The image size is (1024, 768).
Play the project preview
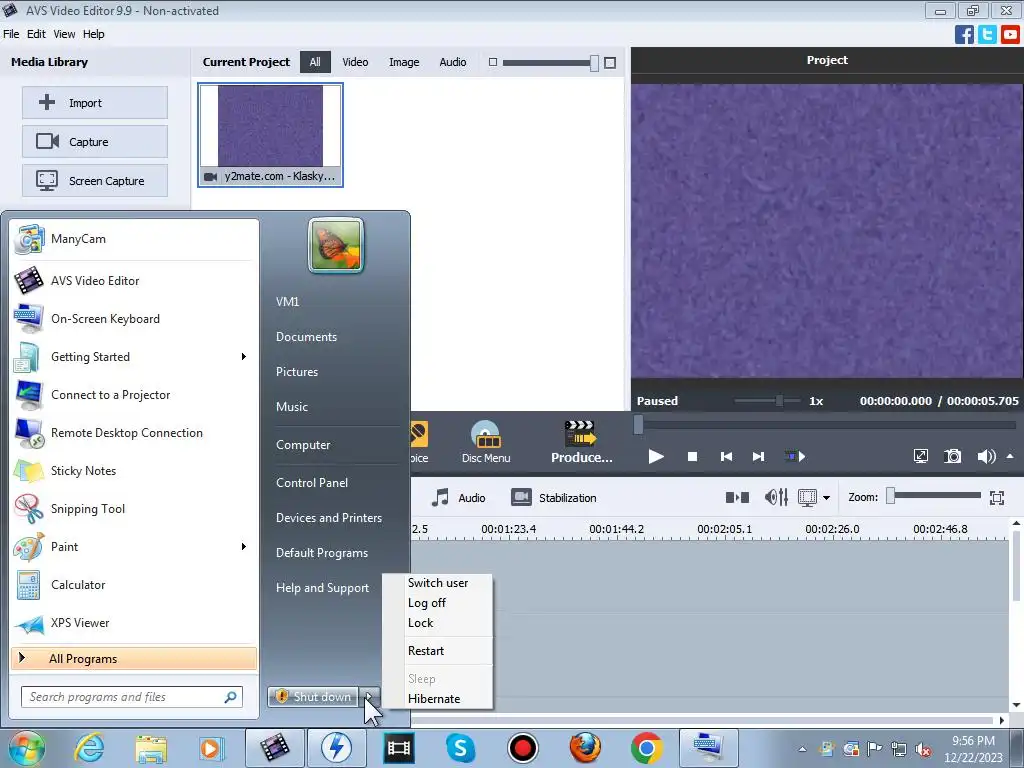point(656,456)
